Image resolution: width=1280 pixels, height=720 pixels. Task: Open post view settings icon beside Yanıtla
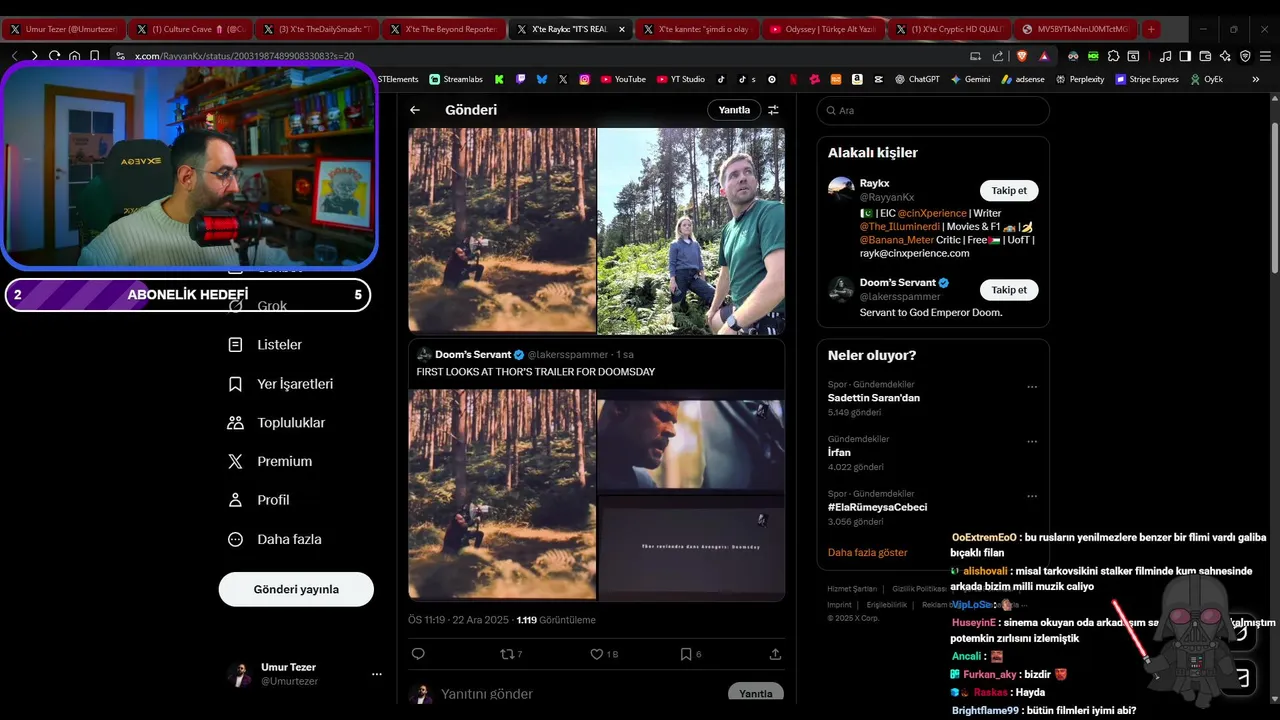[773, 110]
